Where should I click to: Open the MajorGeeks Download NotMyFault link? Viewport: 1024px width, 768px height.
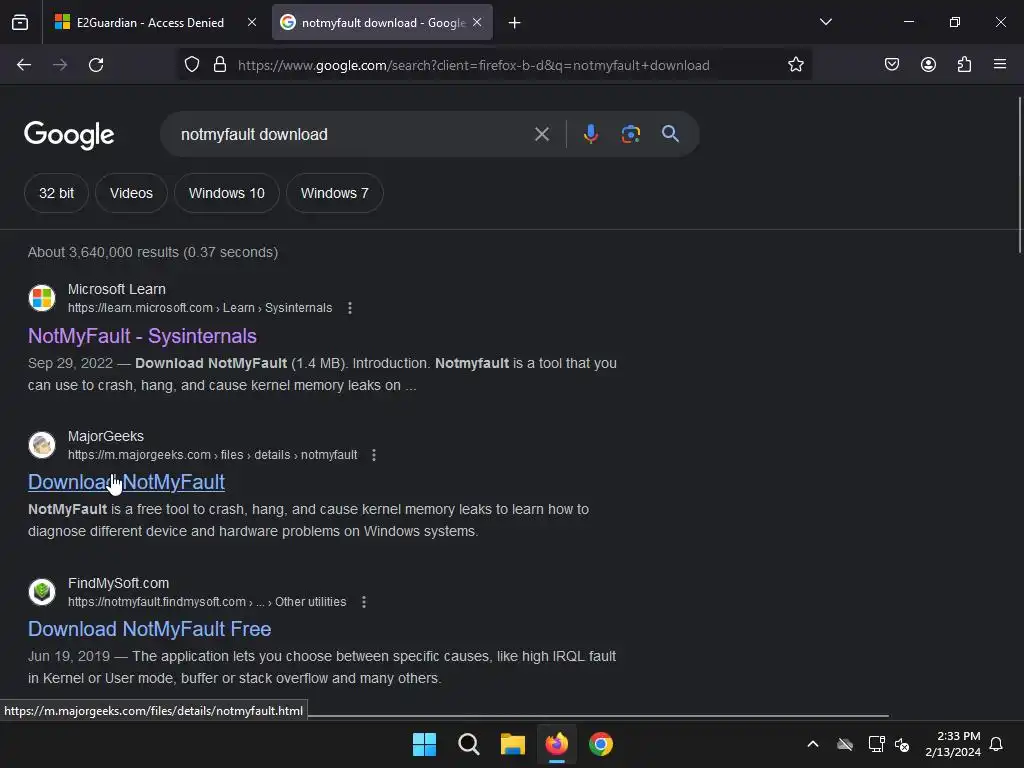point(126,482)
